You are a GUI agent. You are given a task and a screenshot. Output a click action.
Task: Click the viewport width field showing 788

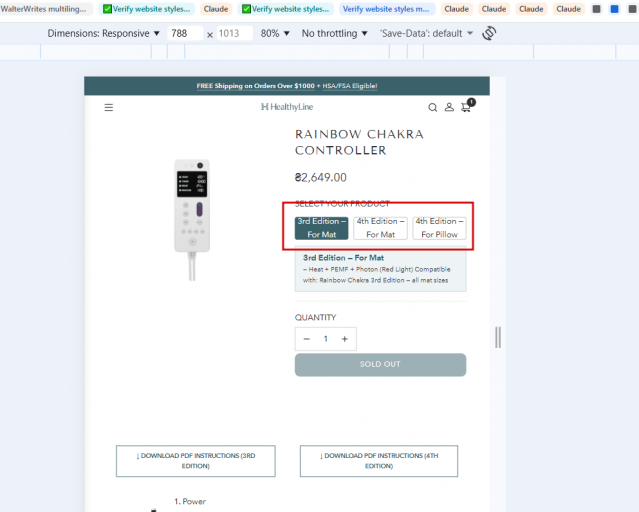tap(185, 33)
